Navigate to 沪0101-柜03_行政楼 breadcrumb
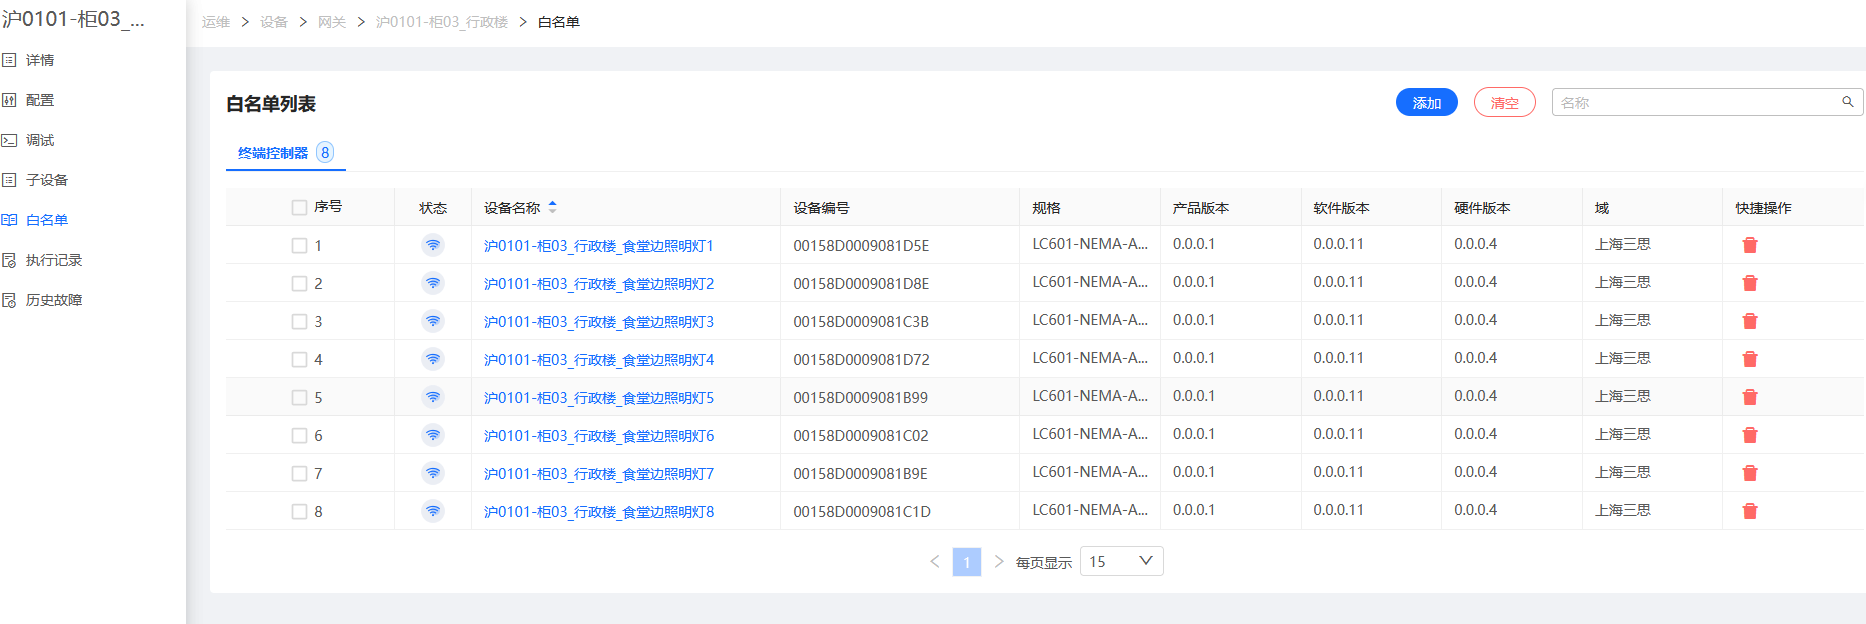 (x=442, y=22)
